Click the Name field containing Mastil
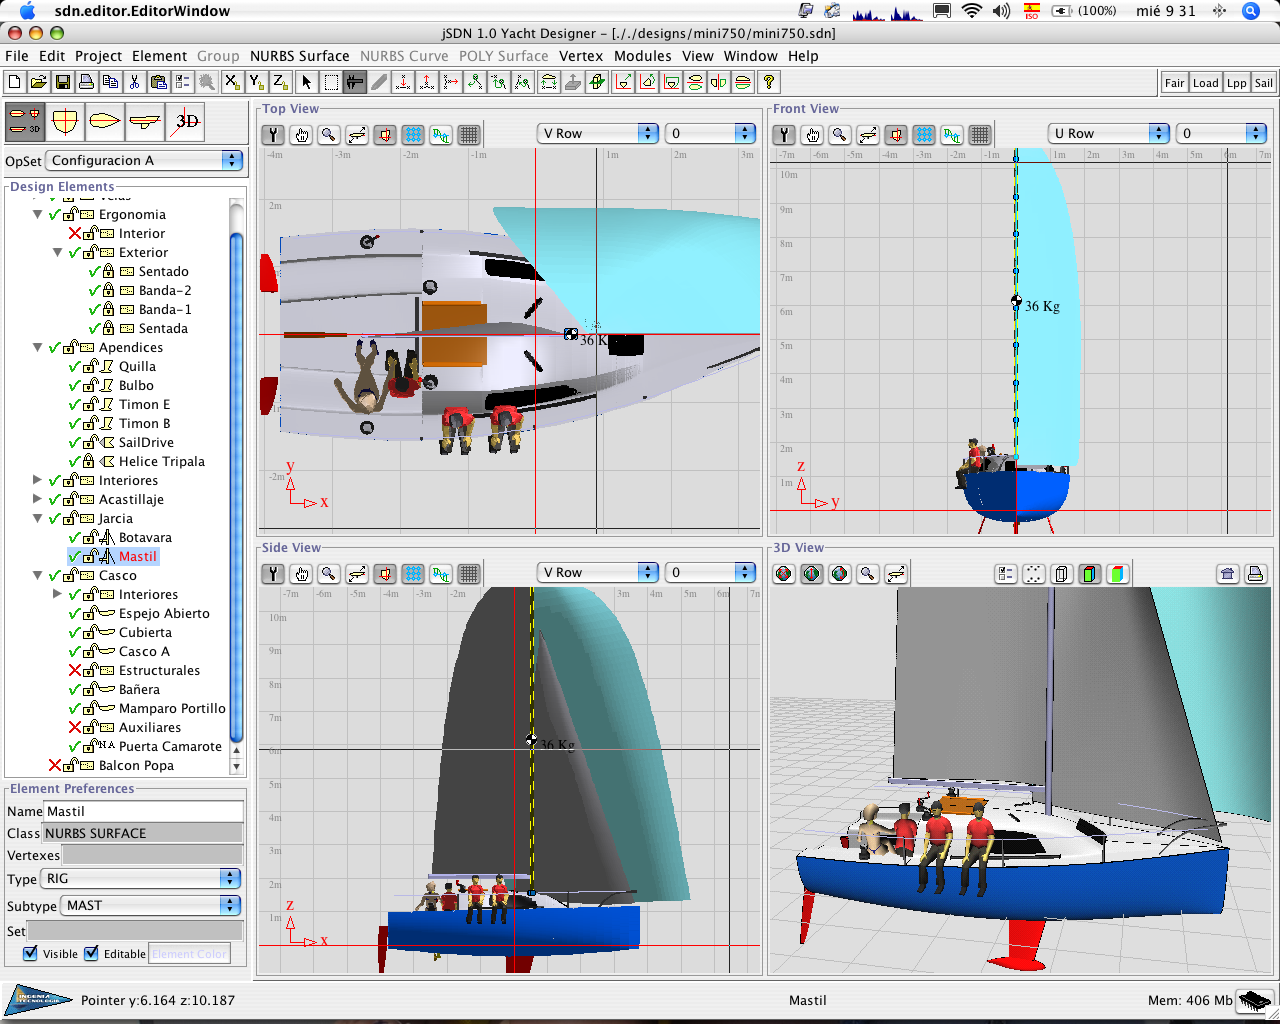 tap(143, 811)
